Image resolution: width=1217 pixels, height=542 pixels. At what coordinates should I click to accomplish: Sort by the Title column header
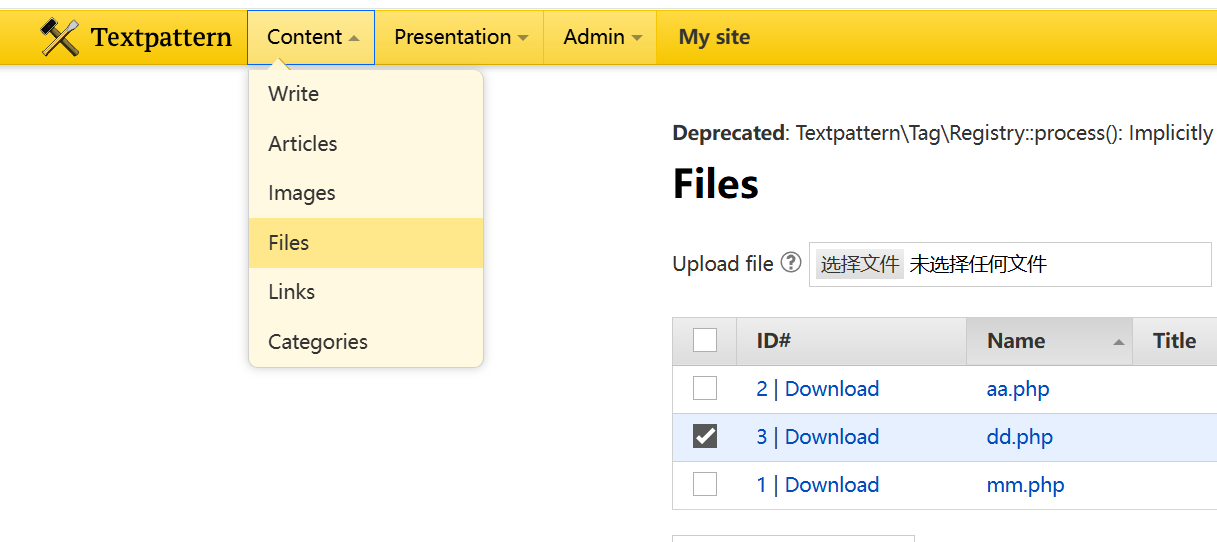click(x=1175, y=341)
